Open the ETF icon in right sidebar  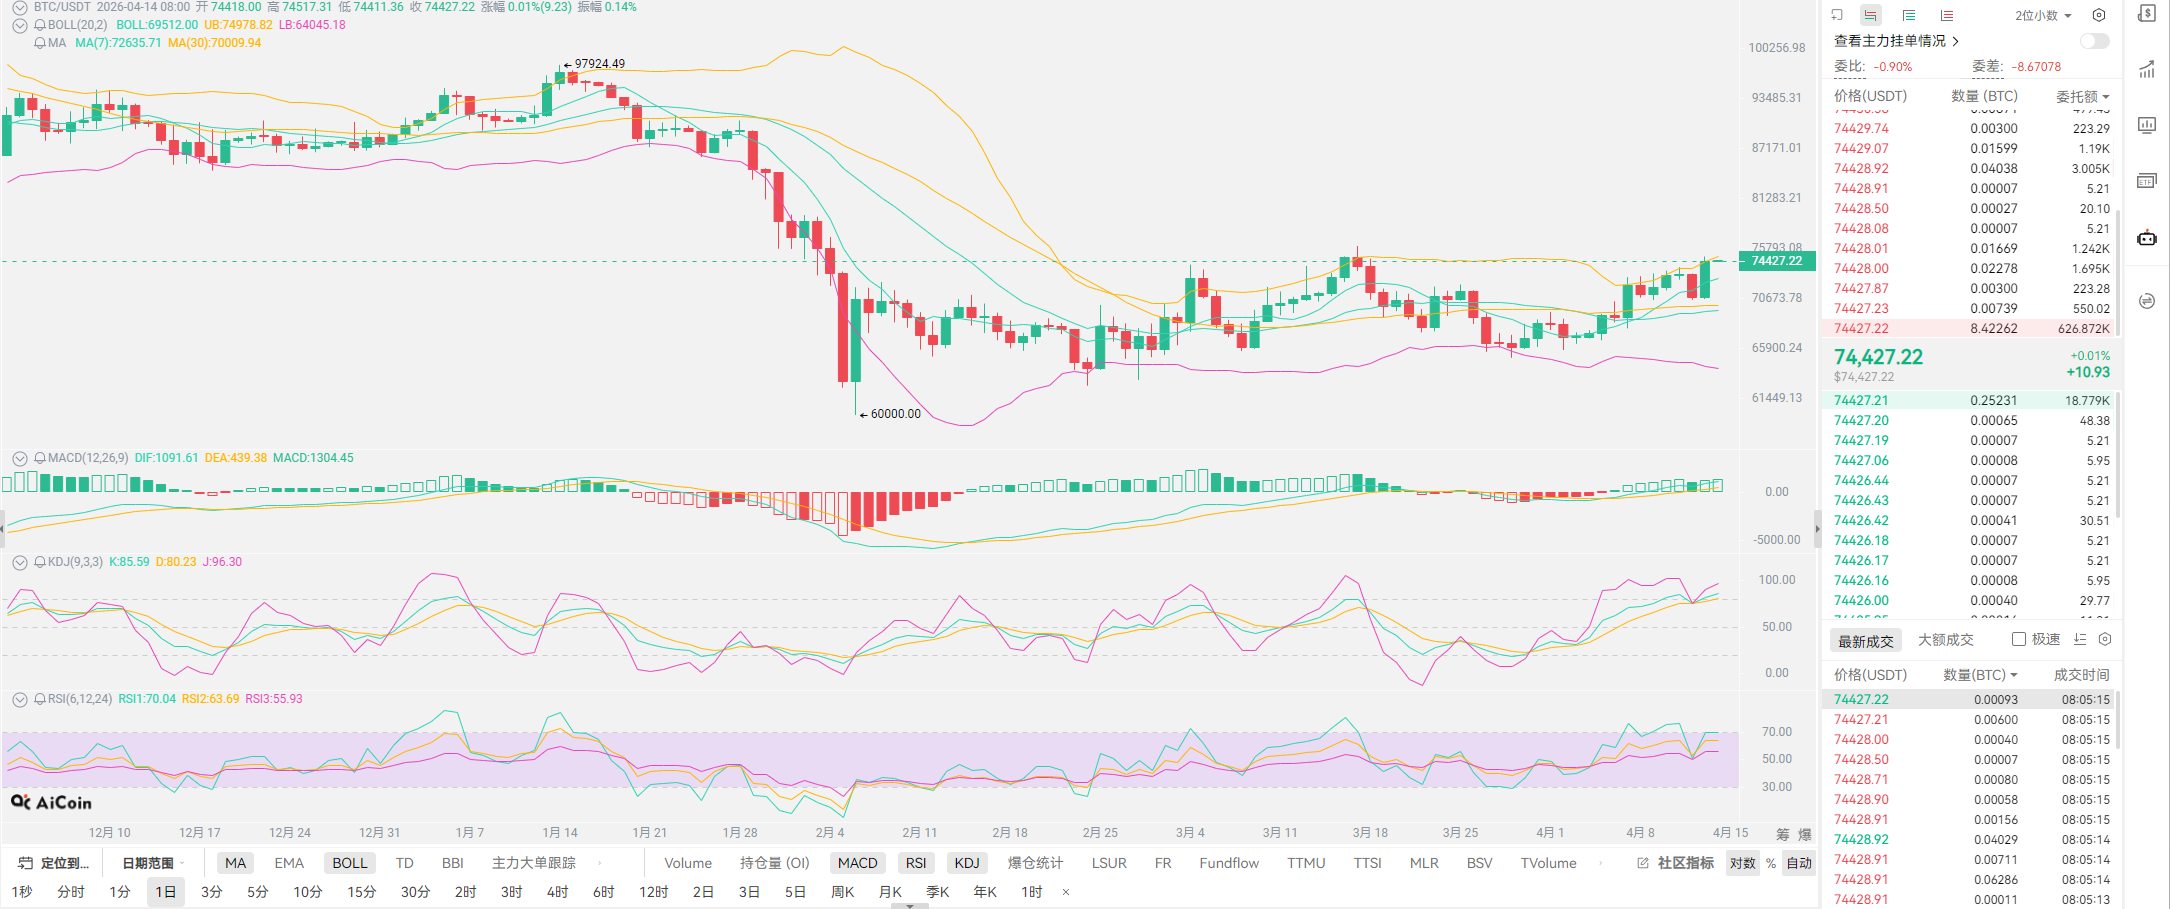tap(2146, 181)
